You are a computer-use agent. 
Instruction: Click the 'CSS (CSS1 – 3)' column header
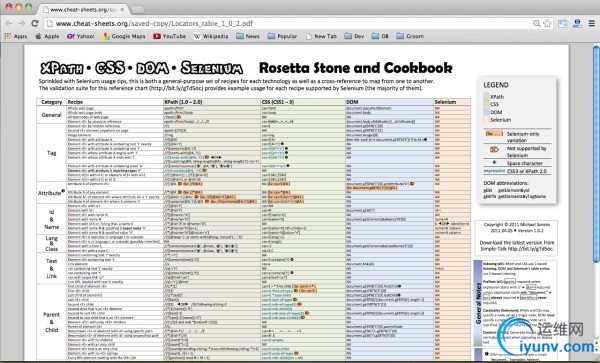pyautogui.click(x=303, y=102)
